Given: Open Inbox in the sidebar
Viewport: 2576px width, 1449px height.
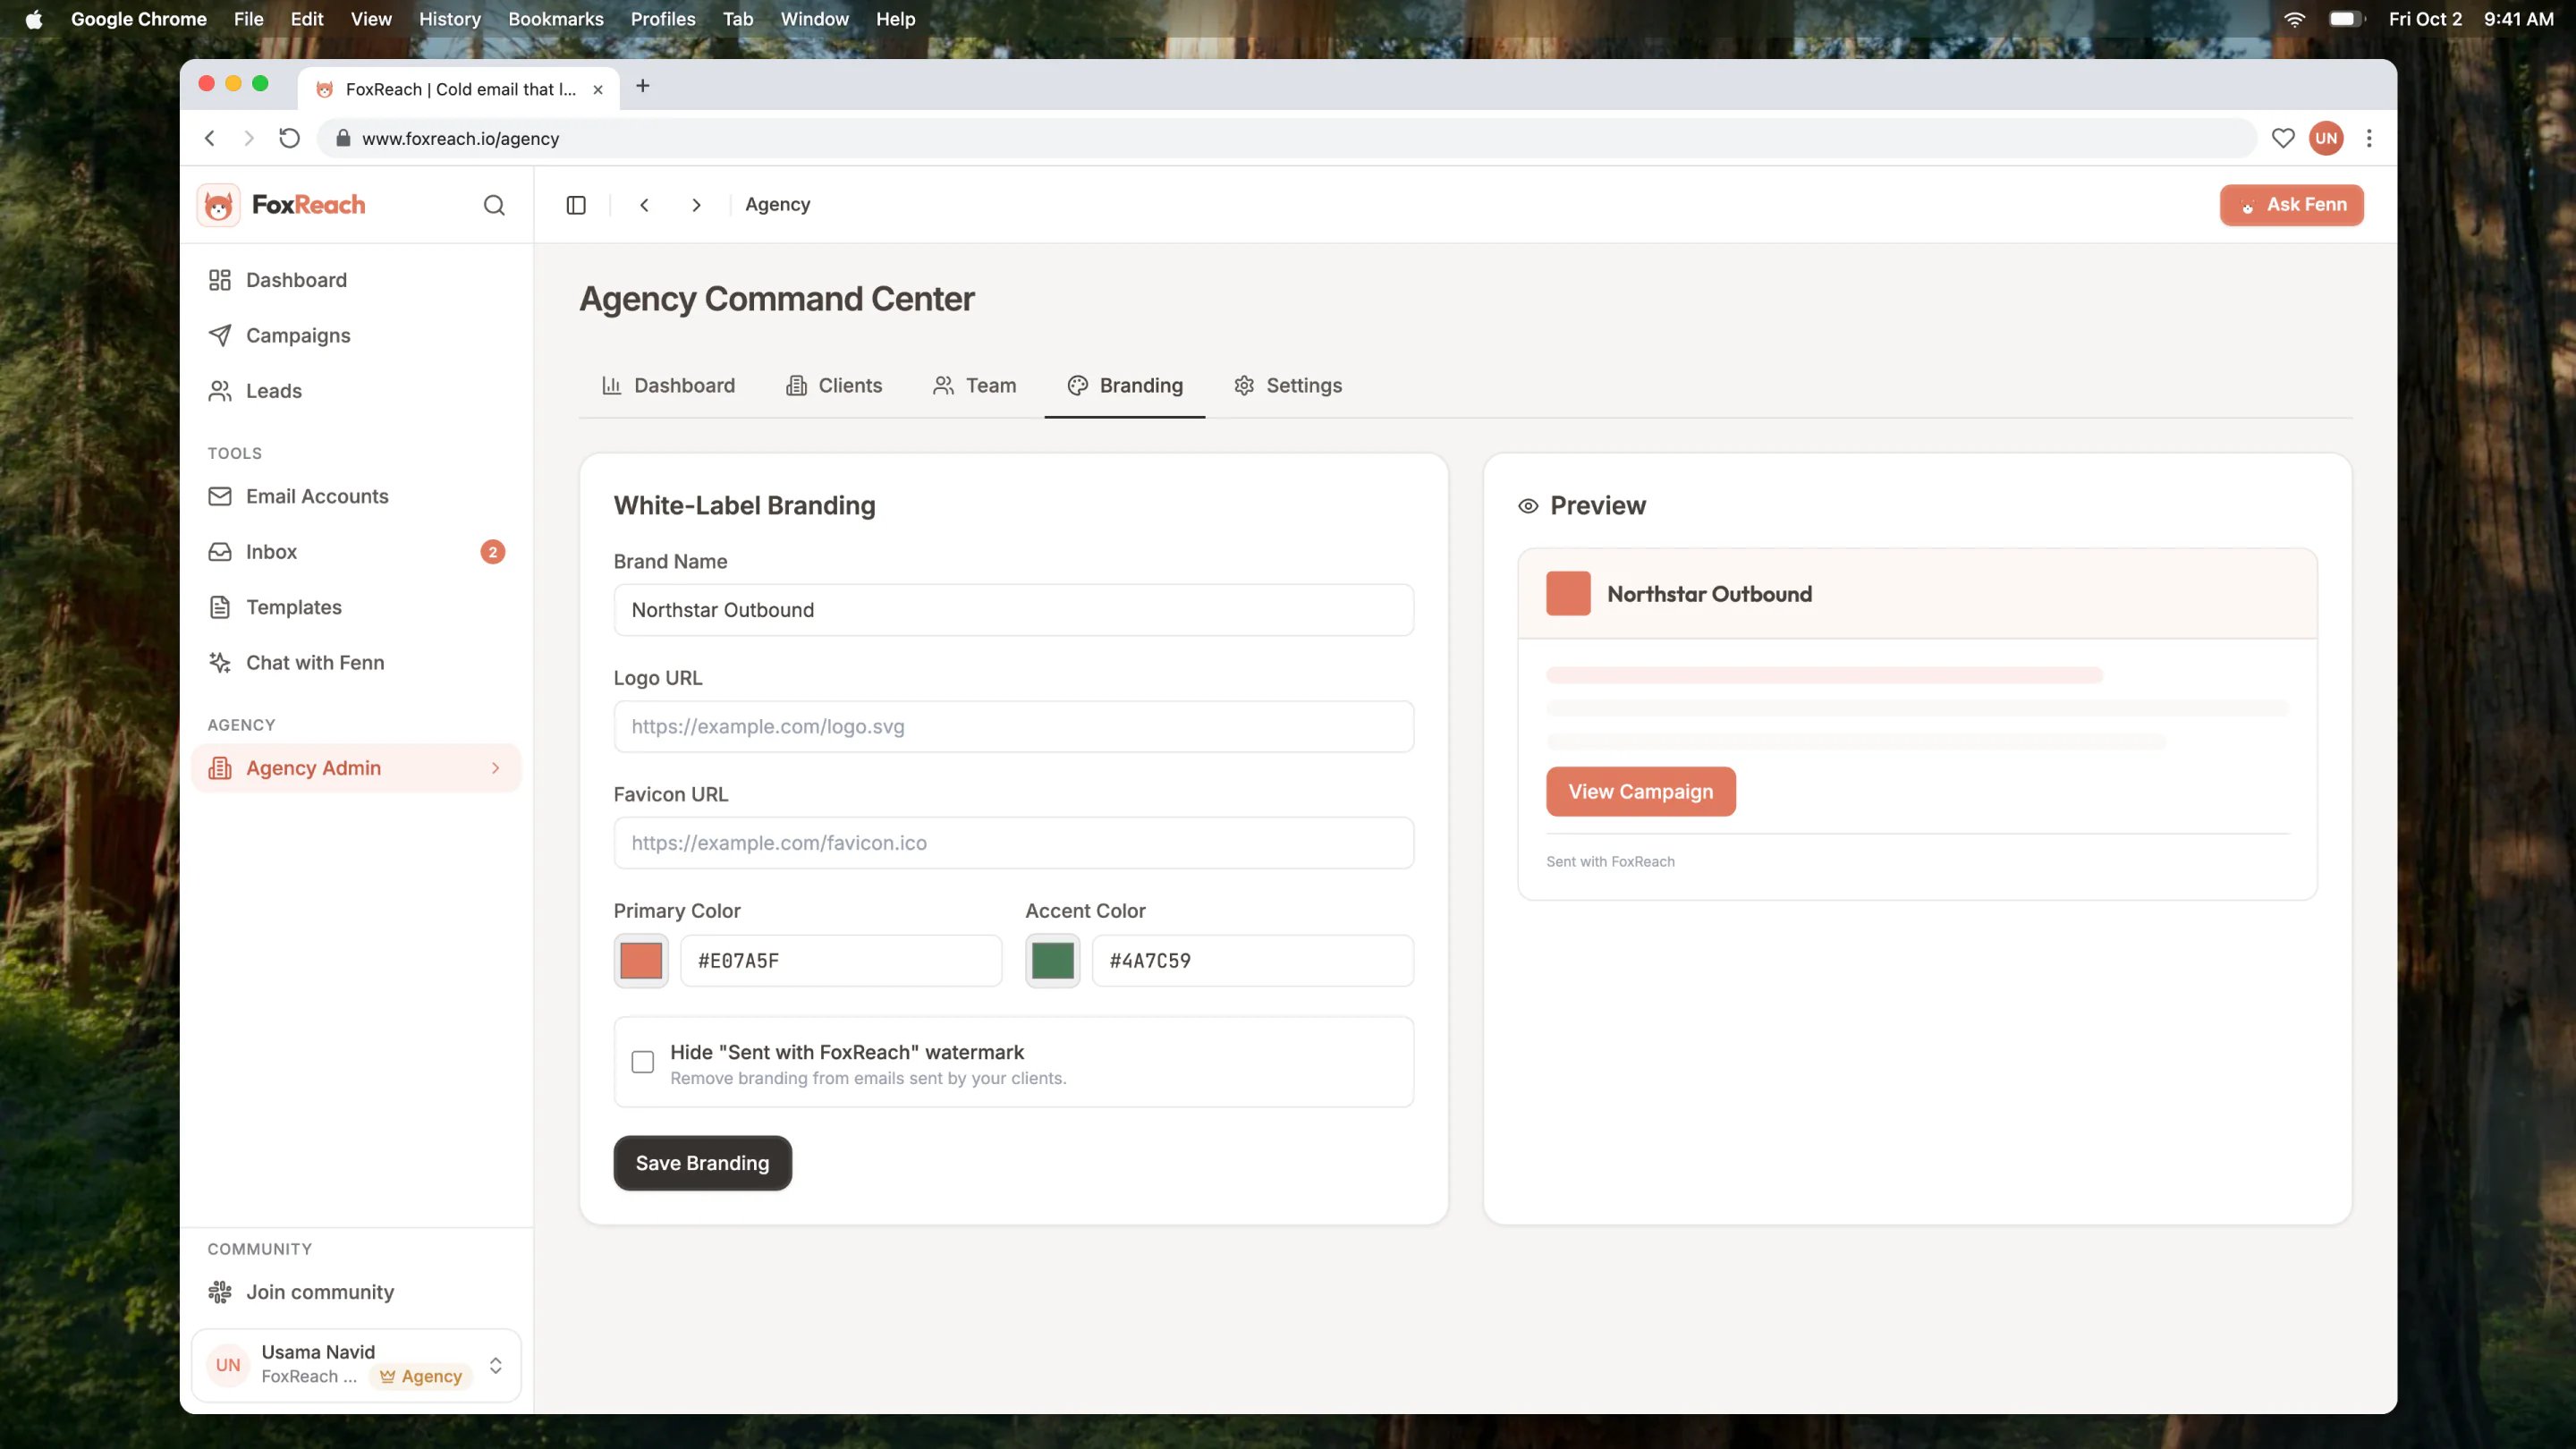Looking at the screenshot, I should (356, 552).
